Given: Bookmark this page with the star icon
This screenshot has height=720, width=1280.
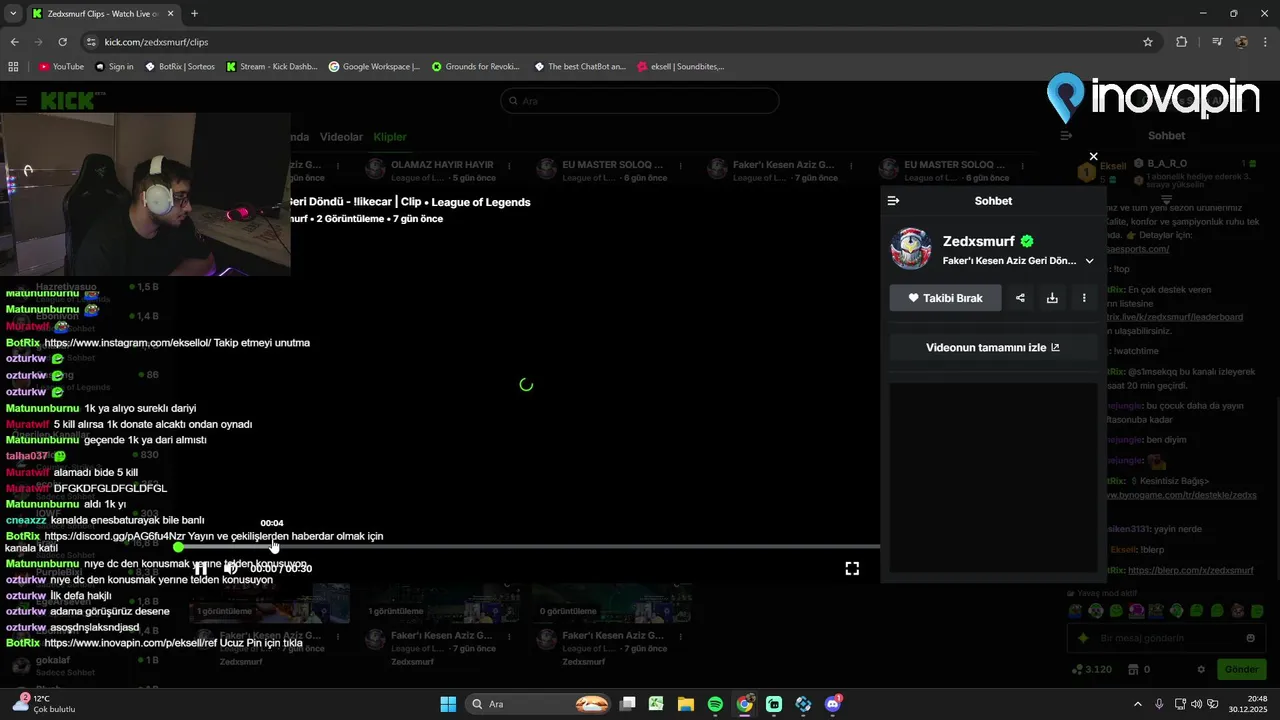Looking at the screenshot, I should (1148, 42).
